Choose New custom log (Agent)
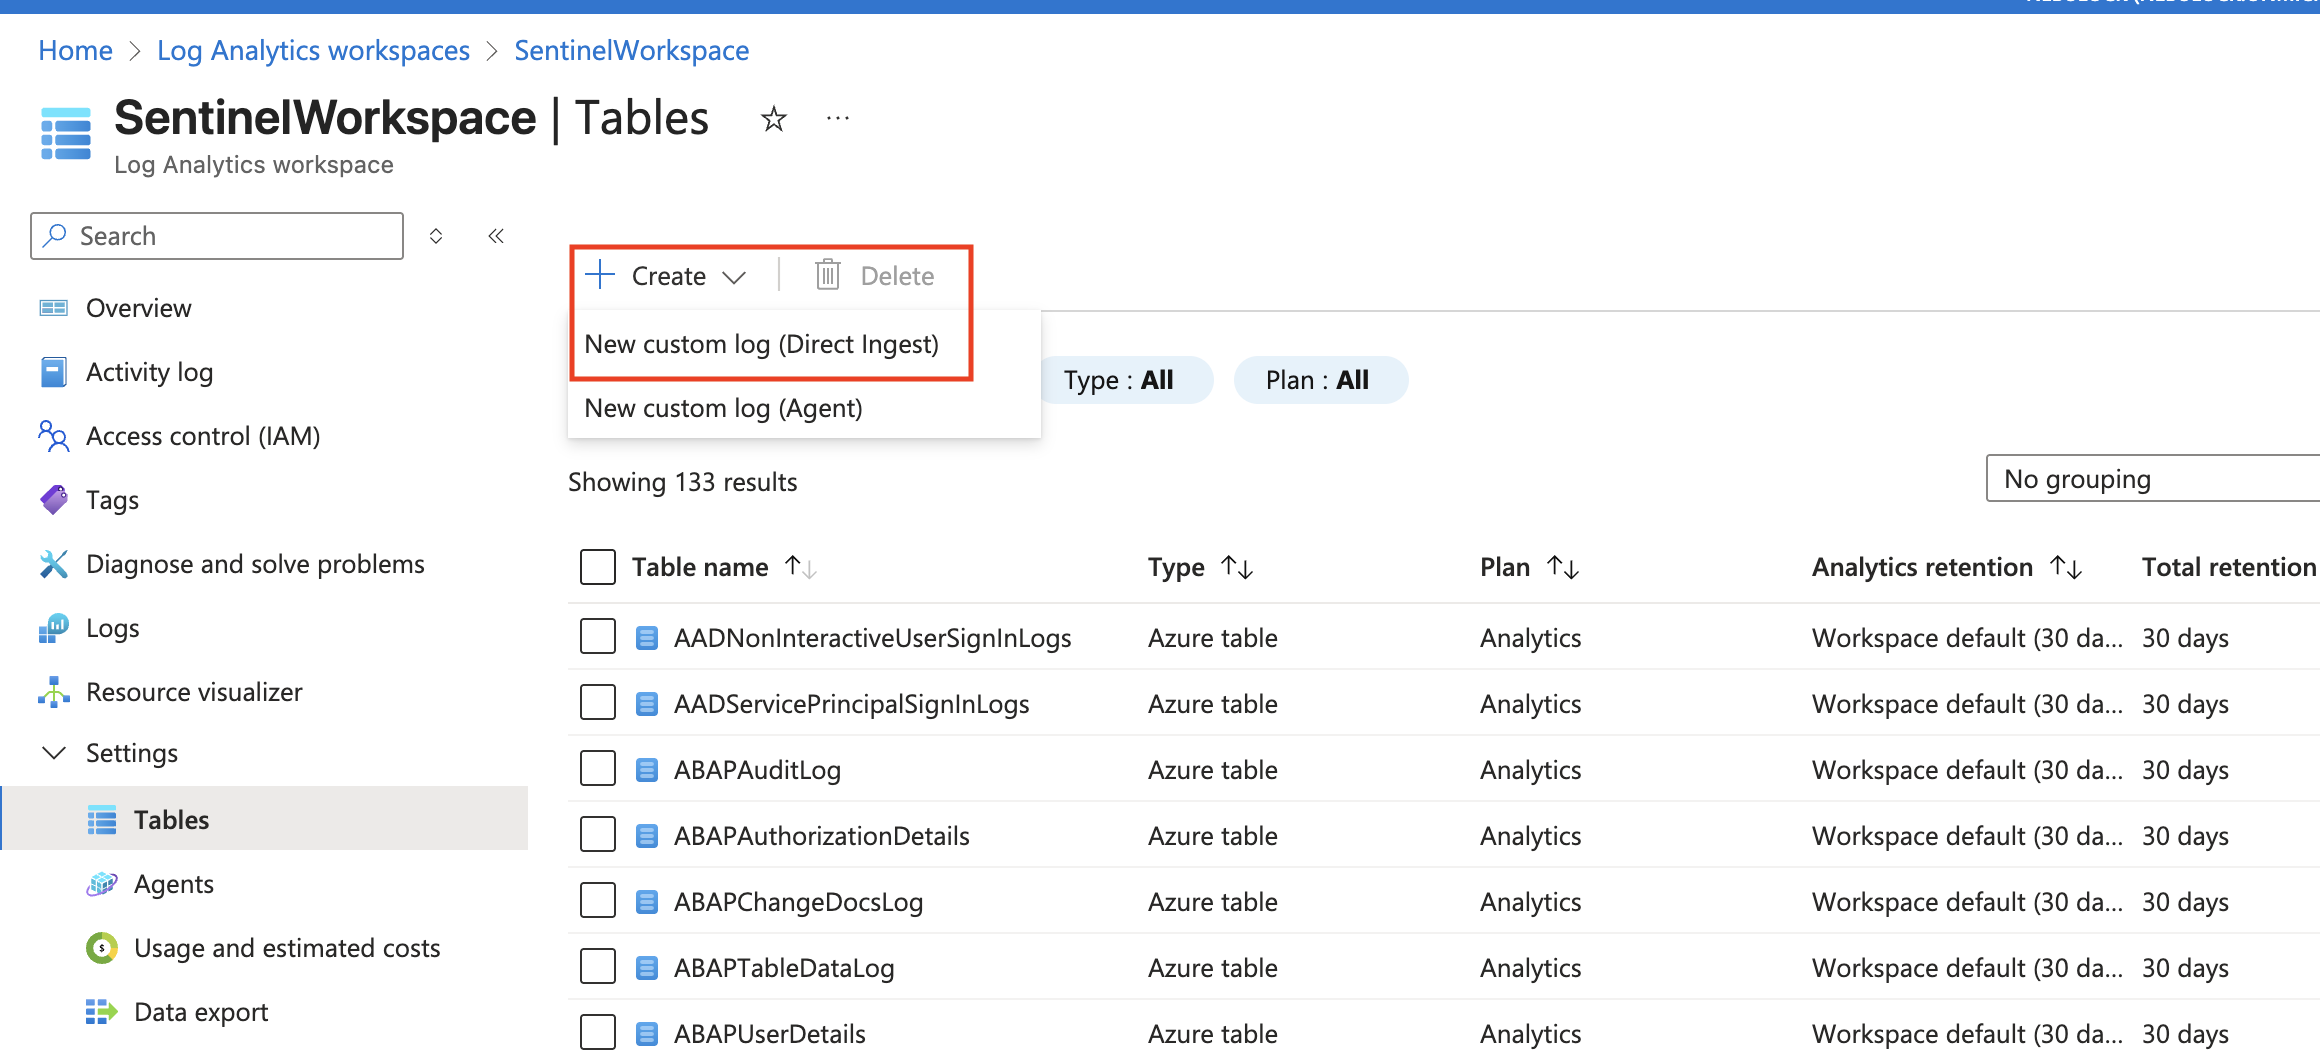The image size is (2320, 1062). (723, 408)
